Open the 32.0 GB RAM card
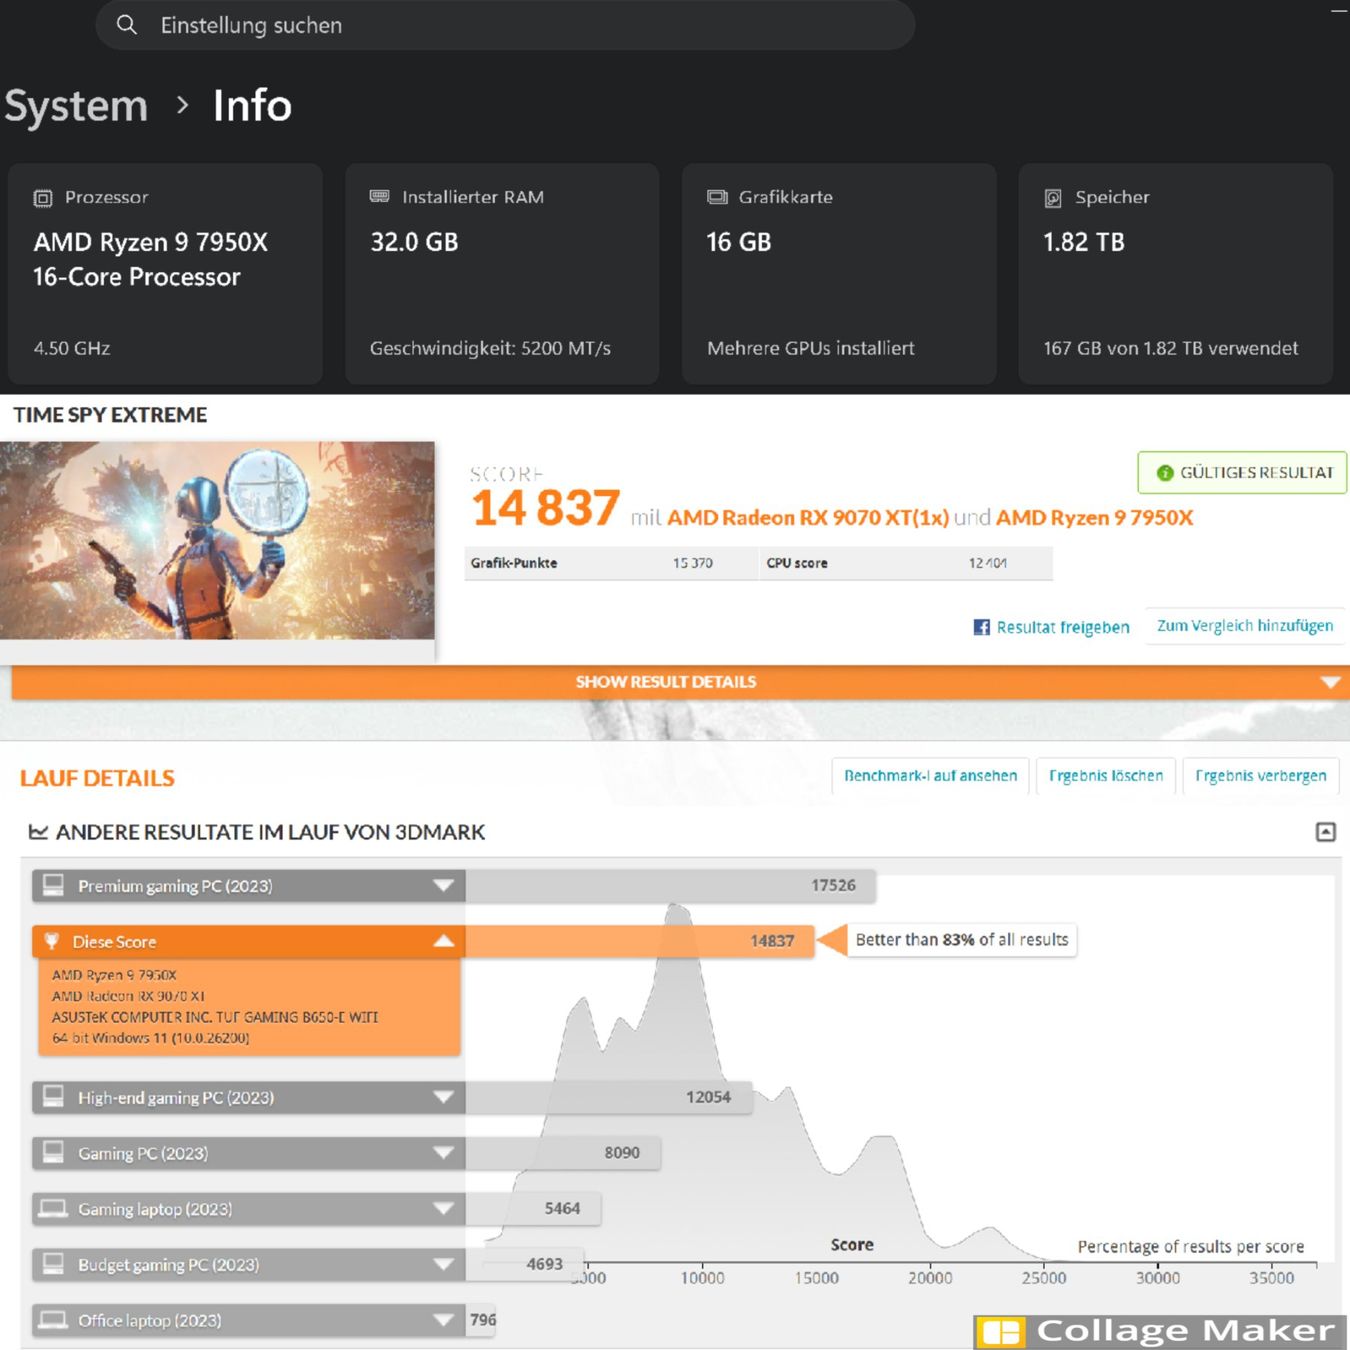The width and height of the screenshot is (1350, 1350). [x=502, y=274]
